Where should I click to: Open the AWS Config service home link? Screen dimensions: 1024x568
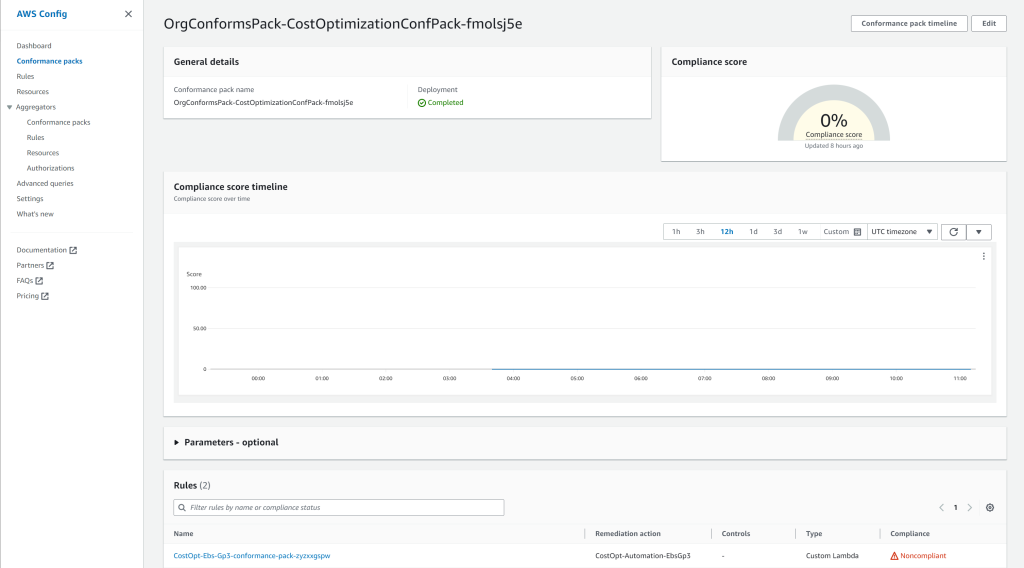click(x=42, y=14)
